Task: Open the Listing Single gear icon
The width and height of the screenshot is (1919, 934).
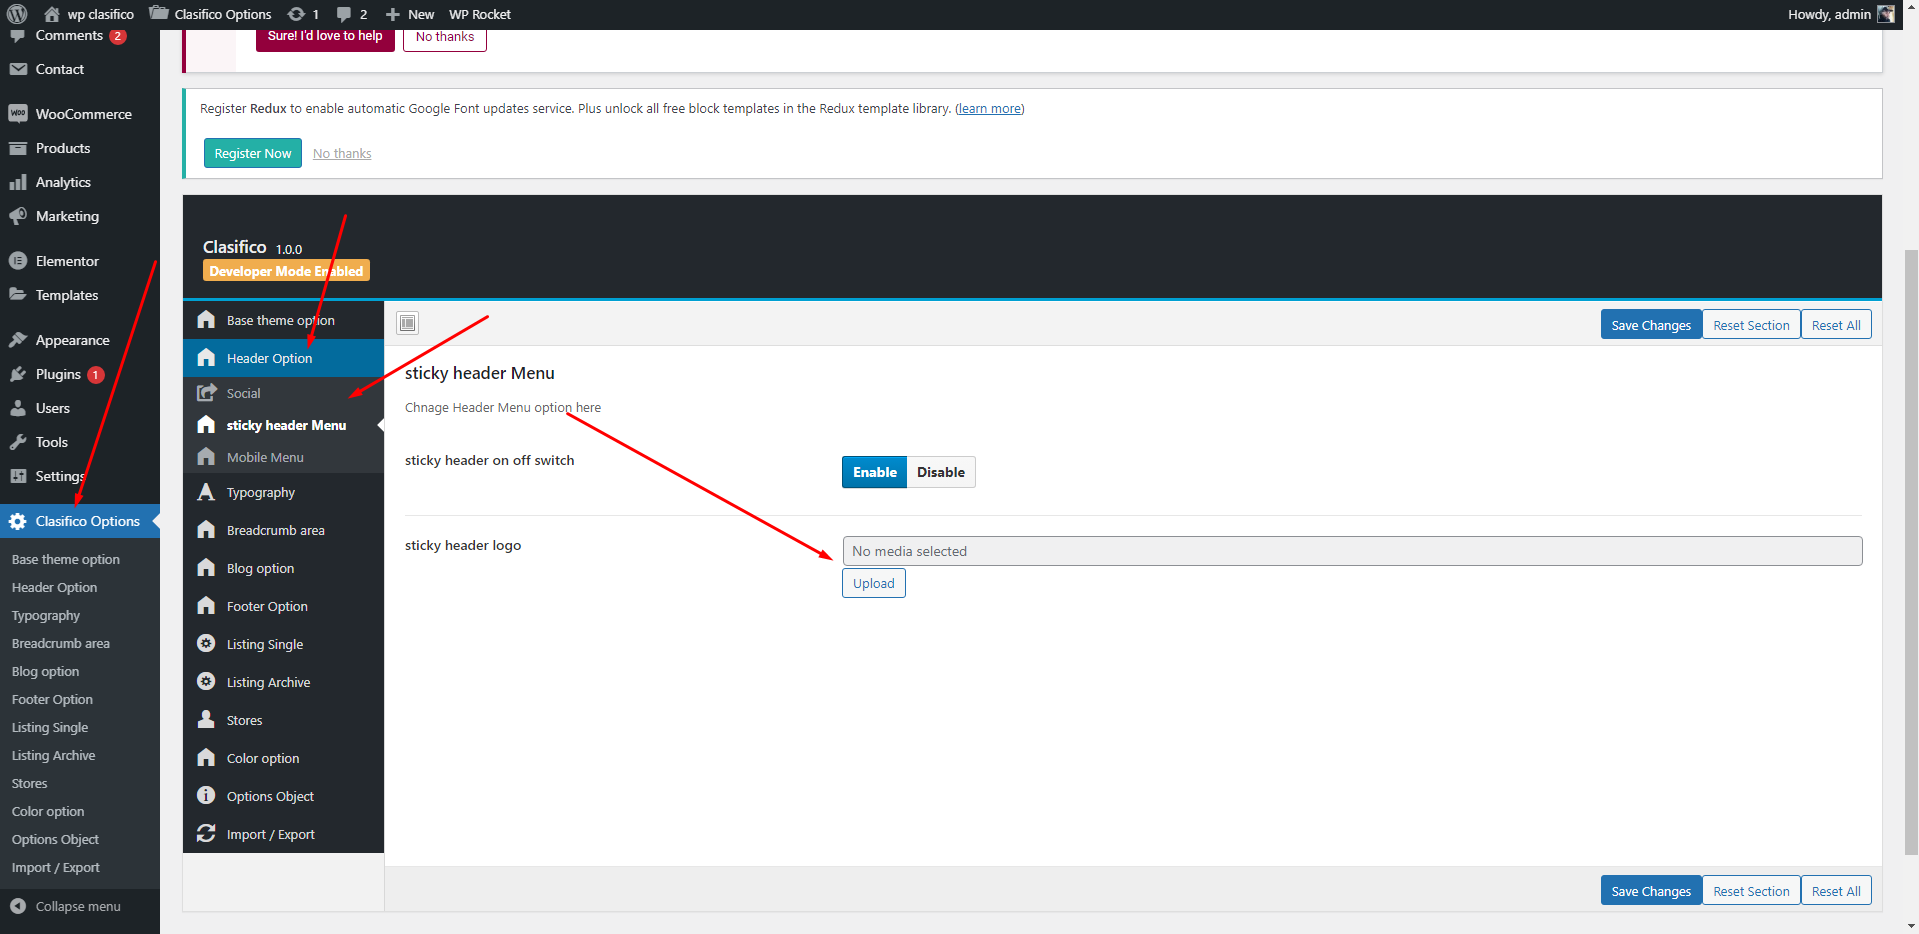Action: point(206,644)
